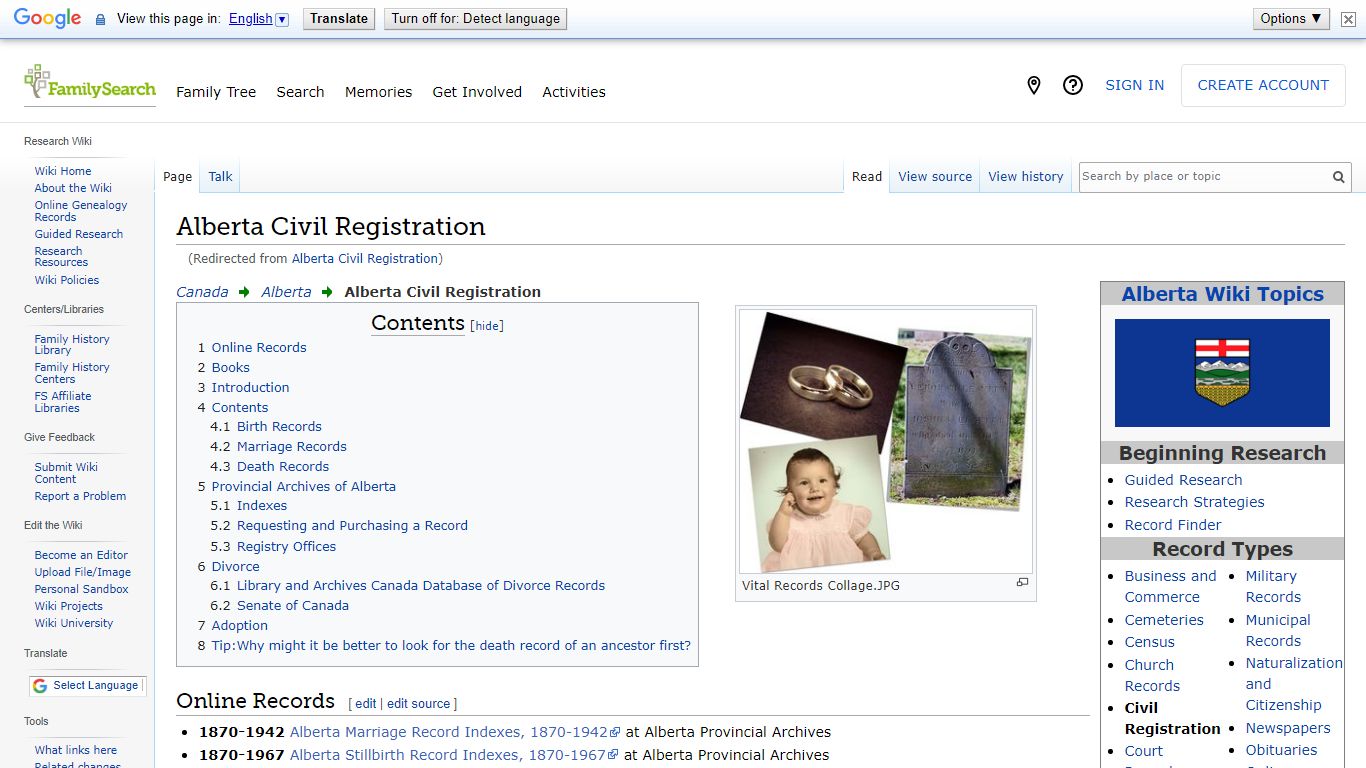Click the FamilySearch logo
This screenshot has width=1366, height=768.
click(x=90, y=83)
